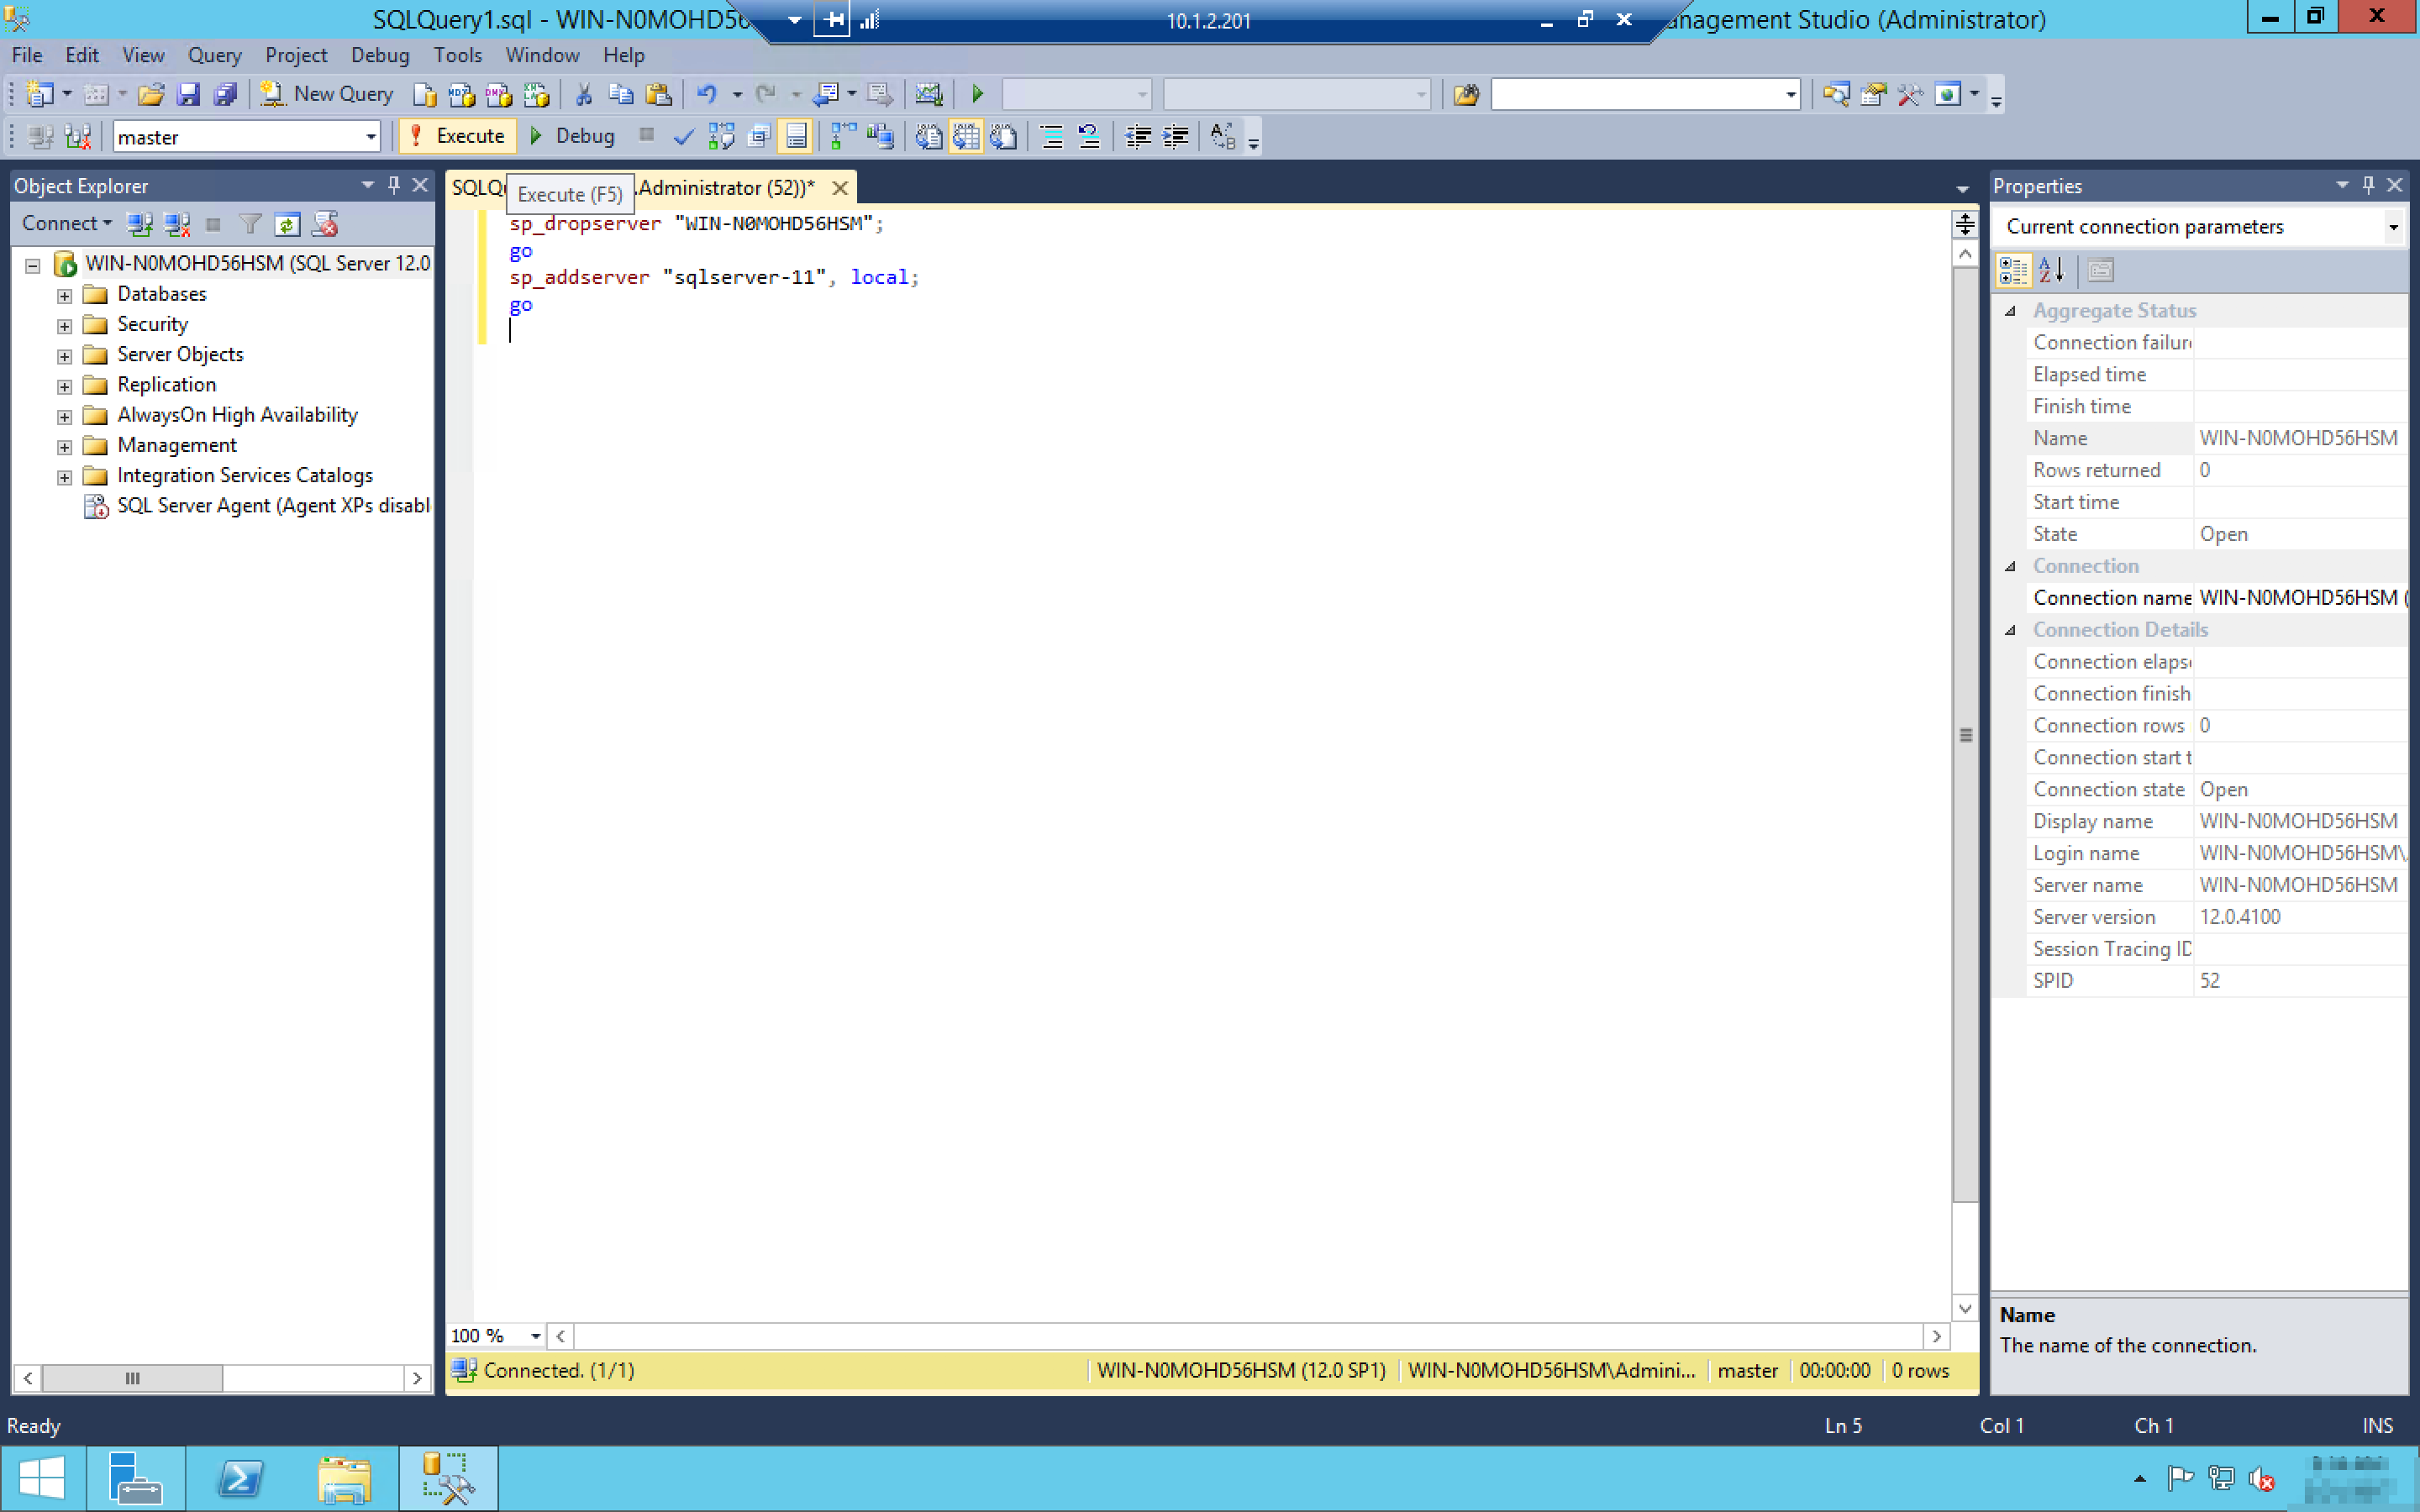Click Comment out selected lines icon
This screenshot has width=2420, height=1512.
click(1051, 136)
